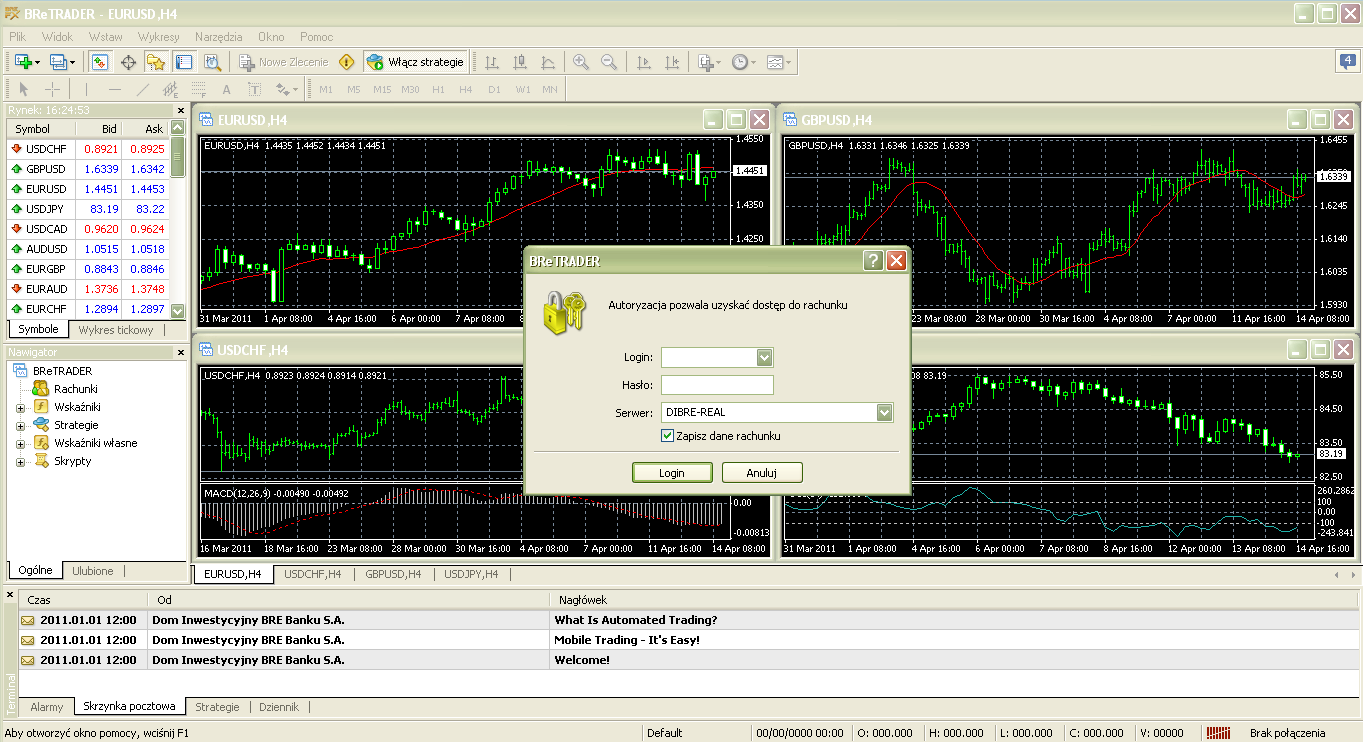Select the crosshair tool
The image size is (1363, 742).
pos(53,89)
